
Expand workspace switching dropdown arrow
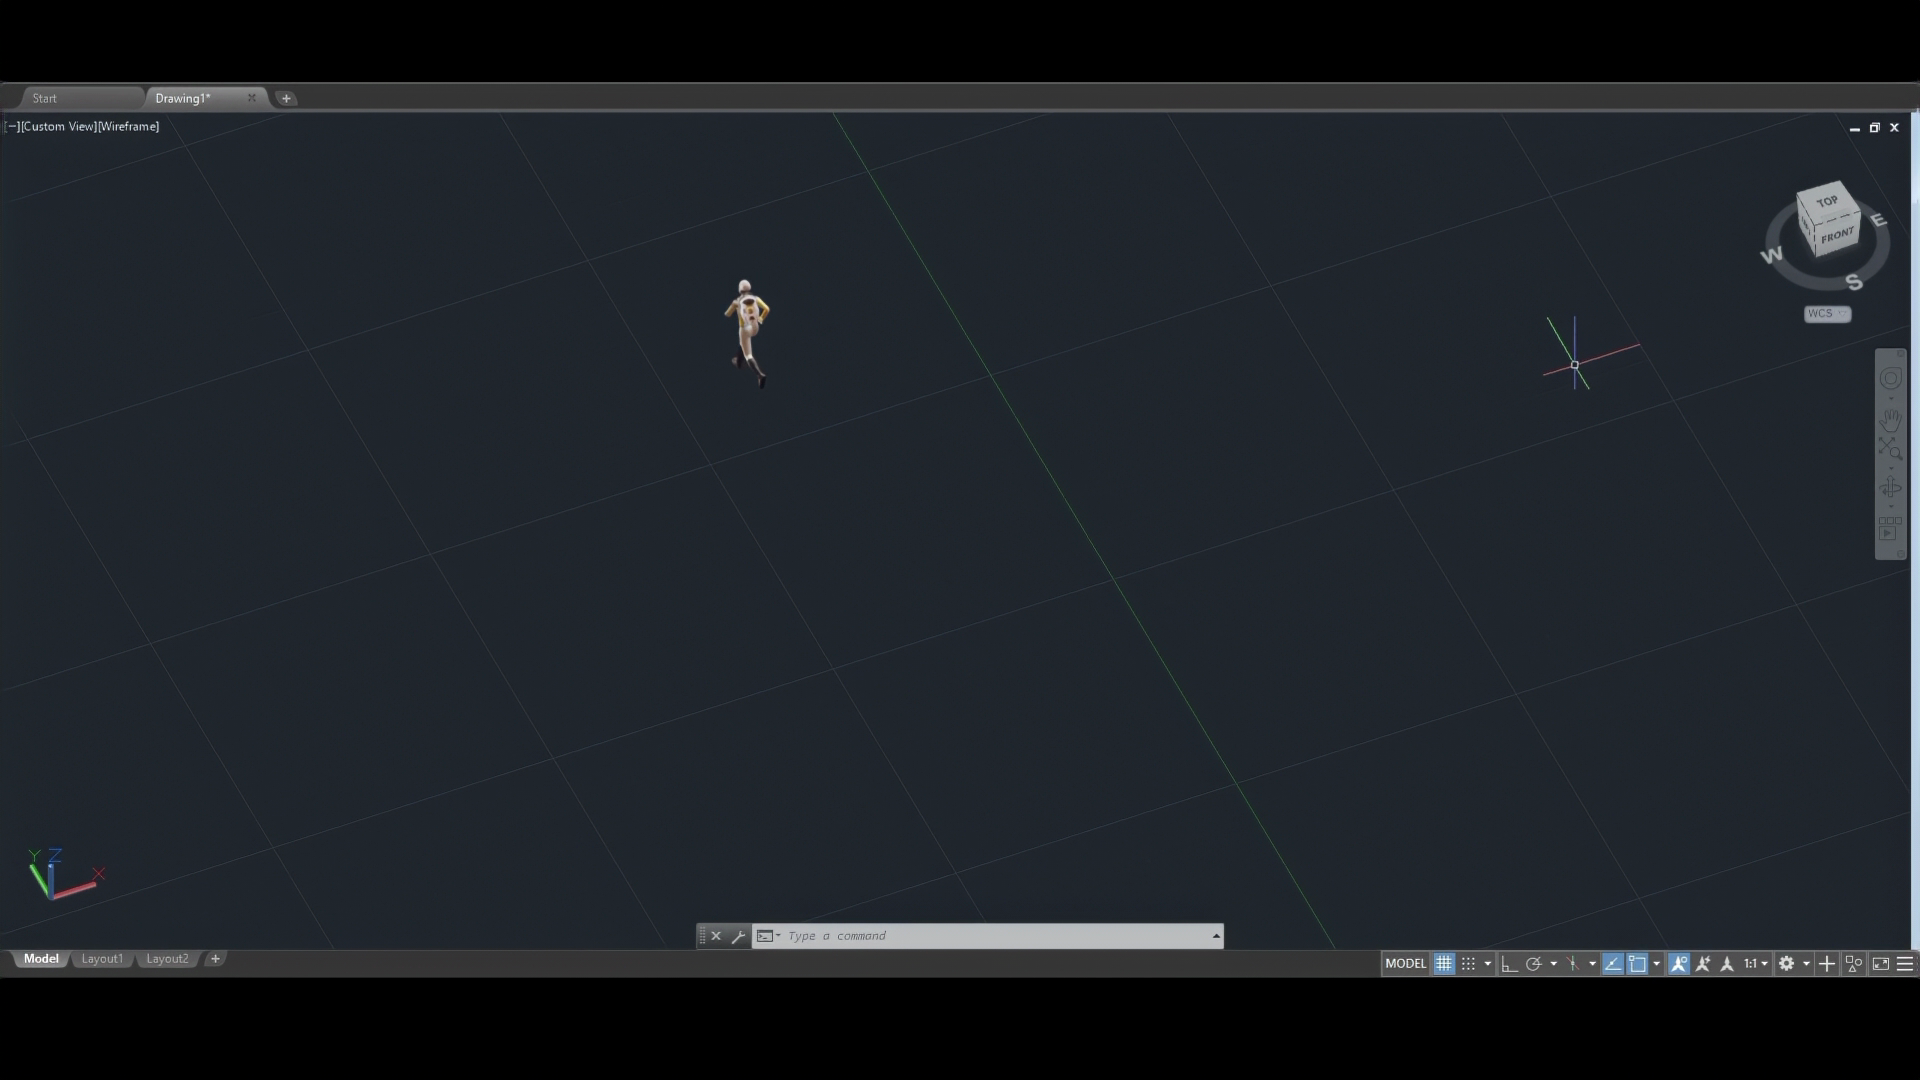pos(1806,964)
